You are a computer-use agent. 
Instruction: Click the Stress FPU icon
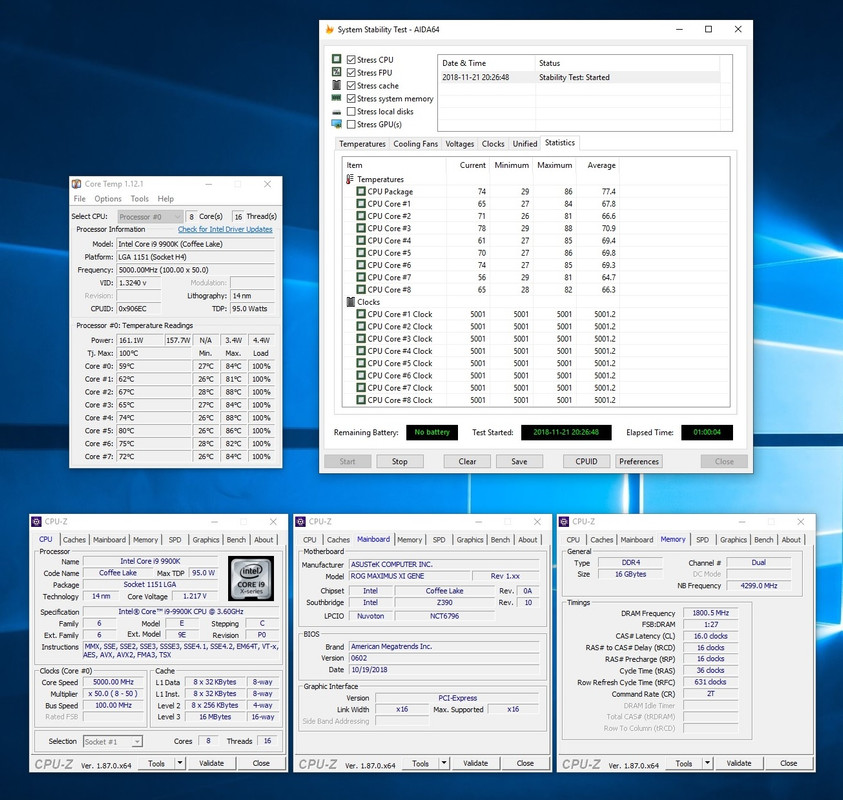tap(337, 72)
